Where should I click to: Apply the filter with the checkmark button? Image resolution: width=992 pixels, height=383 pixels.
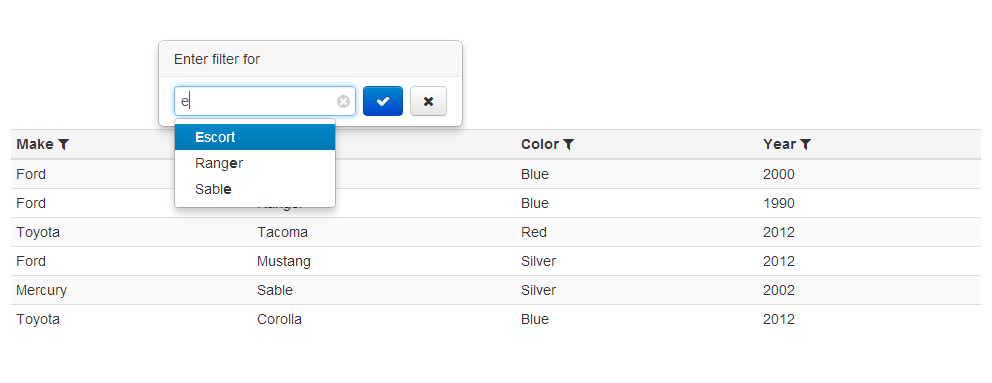pyautogui.click(x=383, y=101)
